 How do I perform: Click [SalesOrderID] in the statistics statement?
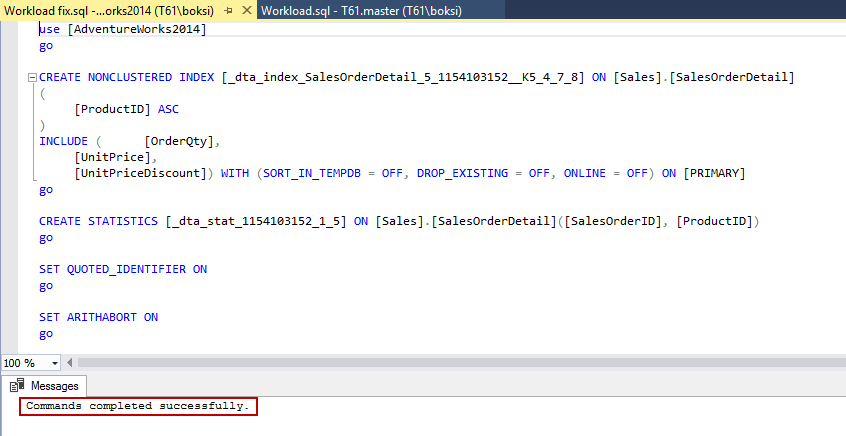(613, 221)
